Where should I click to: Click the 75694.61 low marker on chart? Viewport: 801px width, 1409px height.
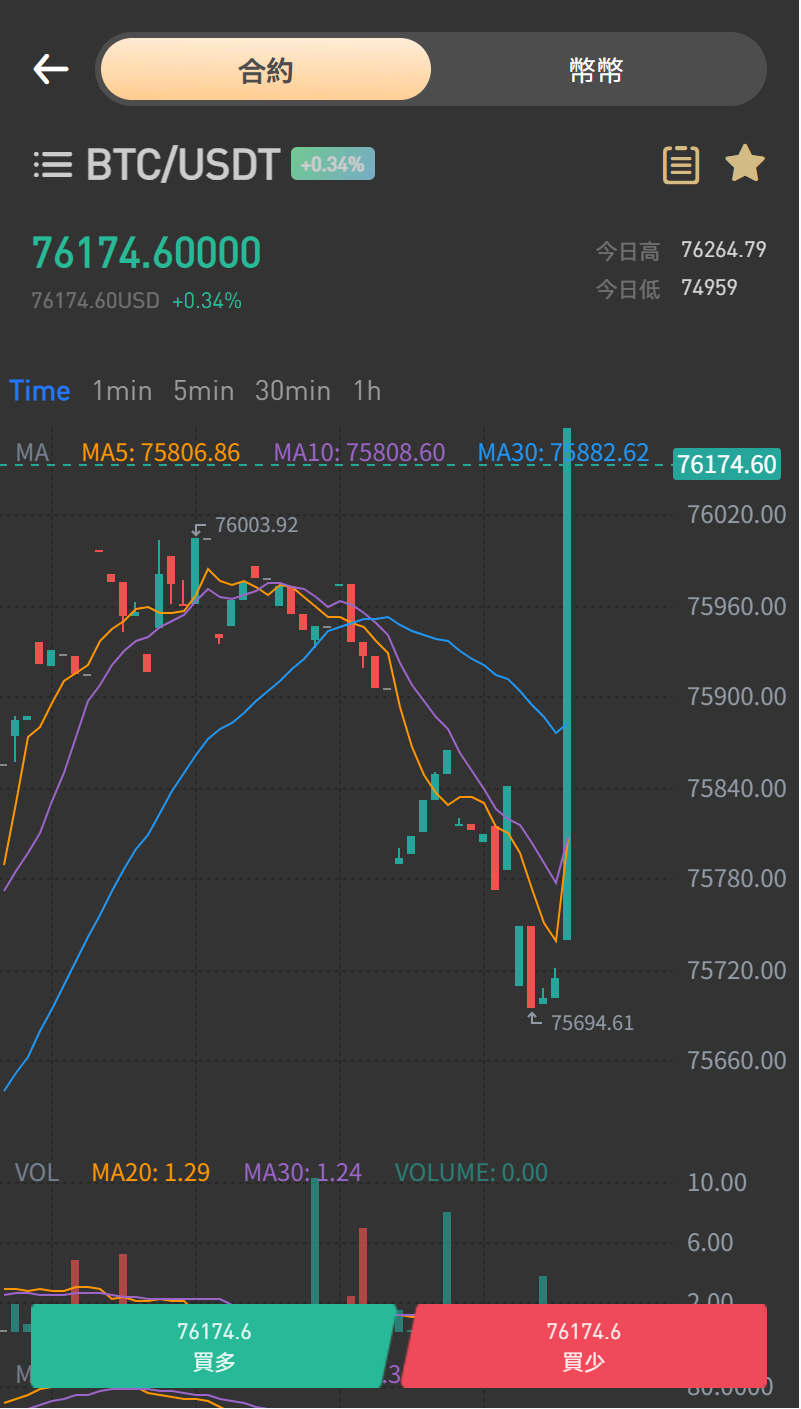[592, 1023]
